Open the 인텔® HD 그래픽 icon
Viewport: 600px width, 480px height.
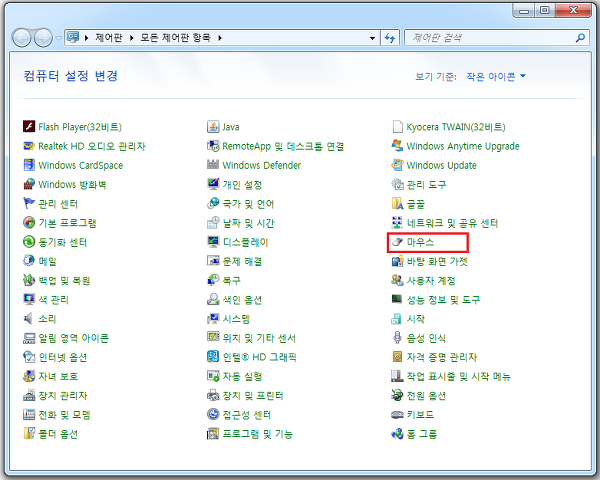(x=213, y=357)
